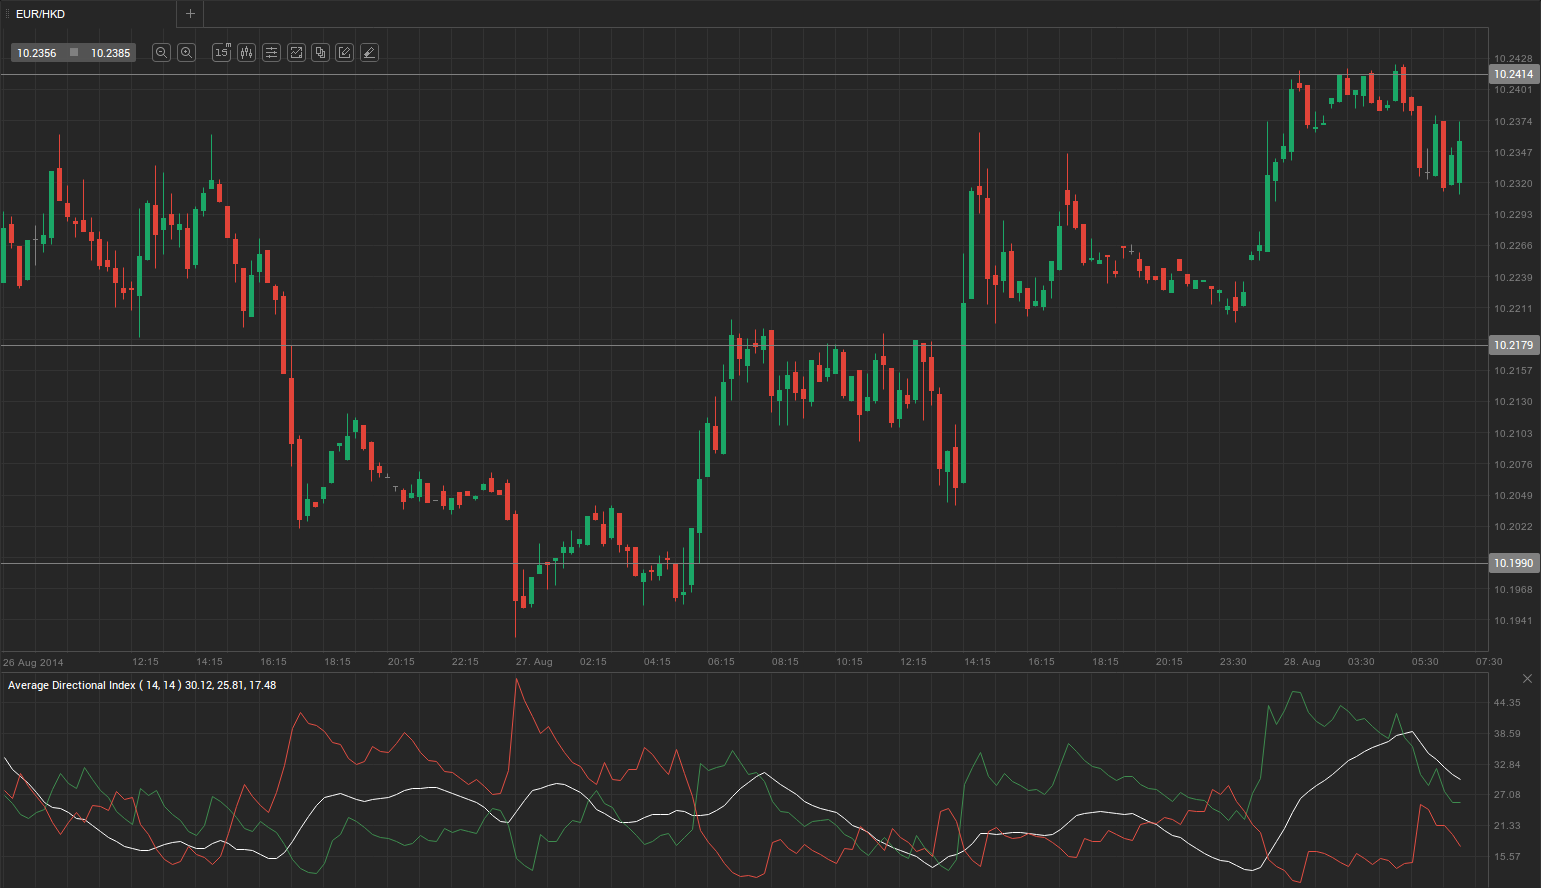Image resolution: width=1541 pixels, height=888 pixels.
Task: Zoom out the chart with the minus magnifier
Action: pos(161,53)
